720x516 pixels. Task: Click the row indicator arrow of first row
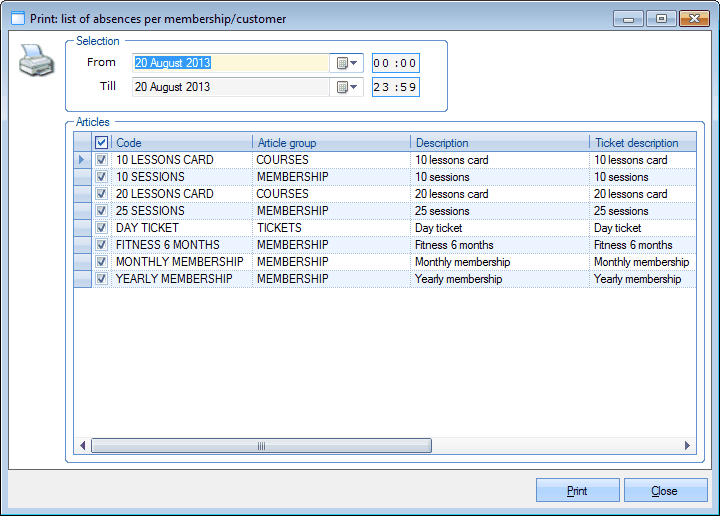pyautogui.click(x=83, y=160)
